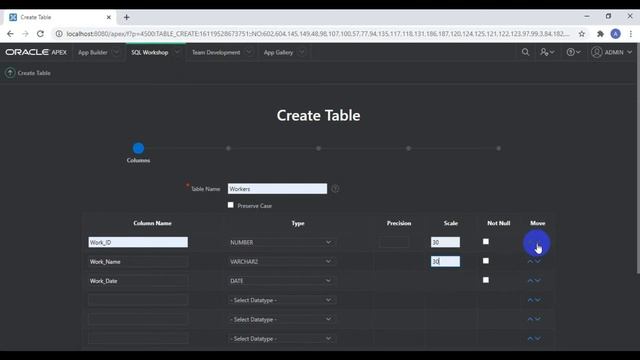Open a new browser tab
This screenshot has width=640, height=360.
coord(127,17)
